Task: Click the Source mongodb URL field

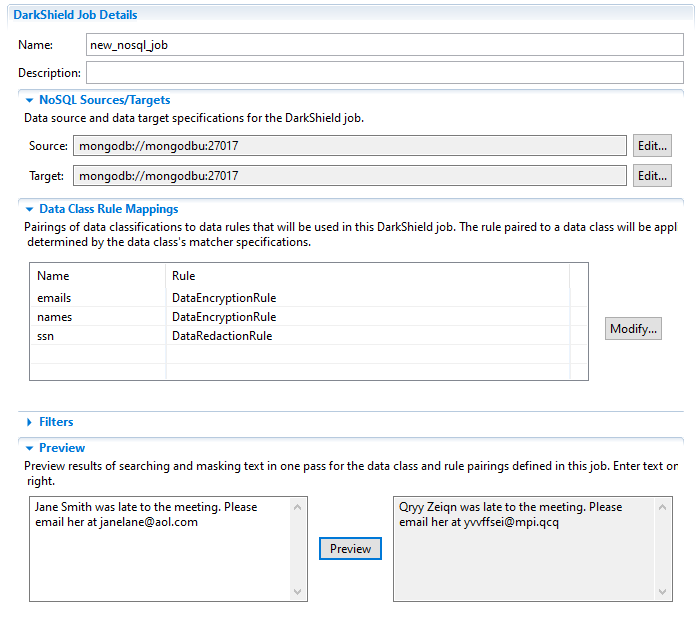Action: (x=350, y=146)
